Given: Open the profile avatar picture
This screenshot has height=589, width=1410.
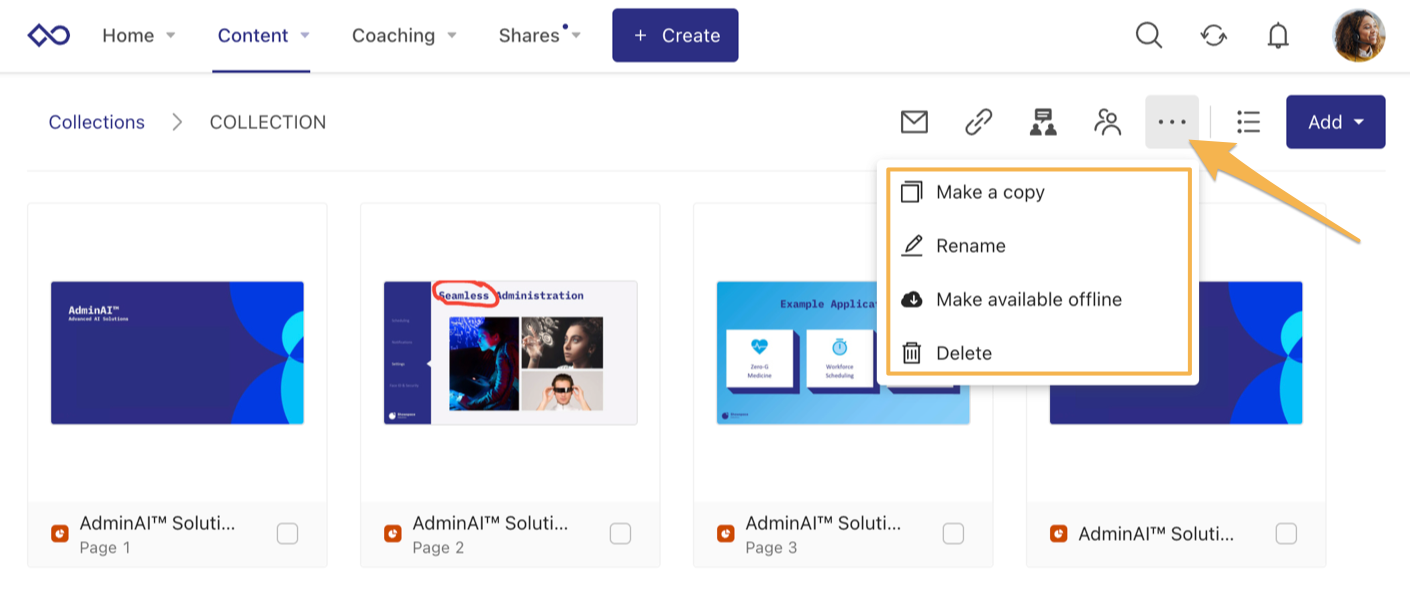Looking at the screenshot, I should (x=1359, y=35).
